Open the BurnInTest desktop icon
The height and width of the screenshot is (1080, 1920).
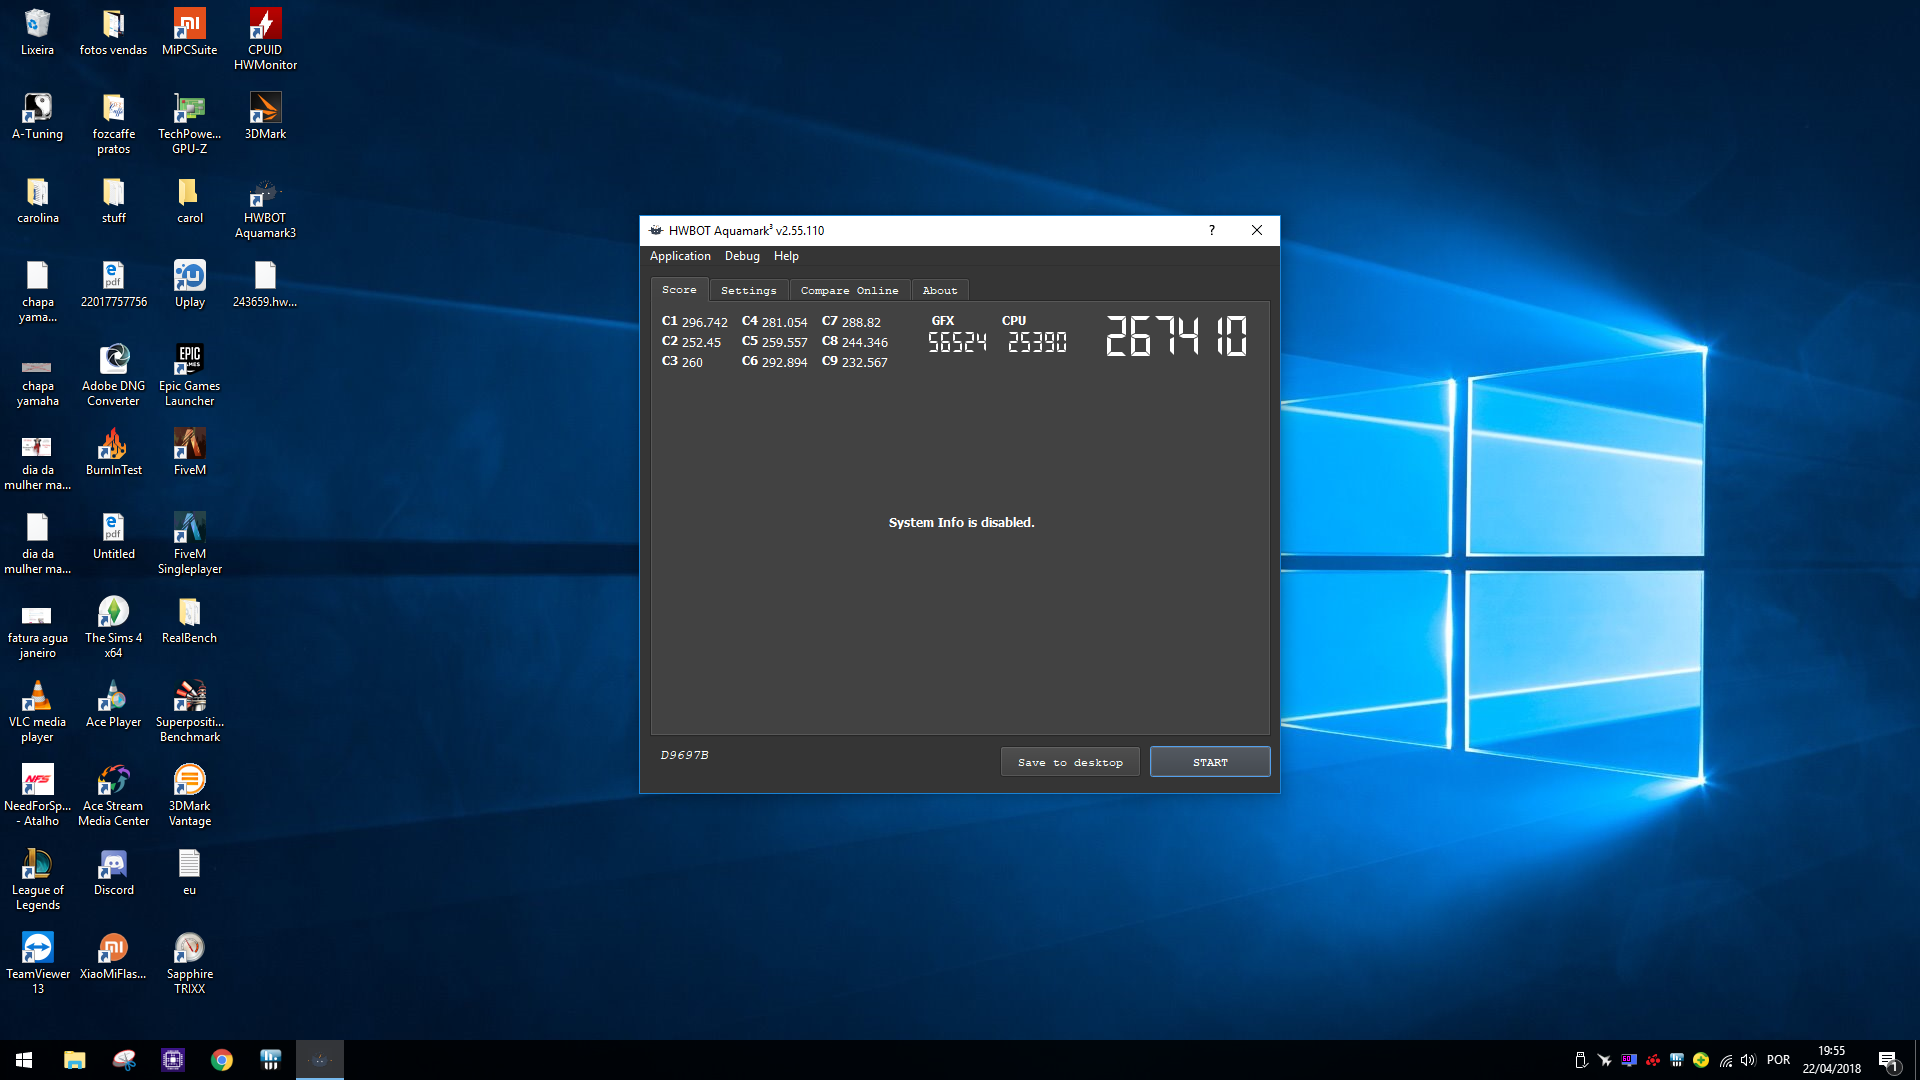pos(113,452)
